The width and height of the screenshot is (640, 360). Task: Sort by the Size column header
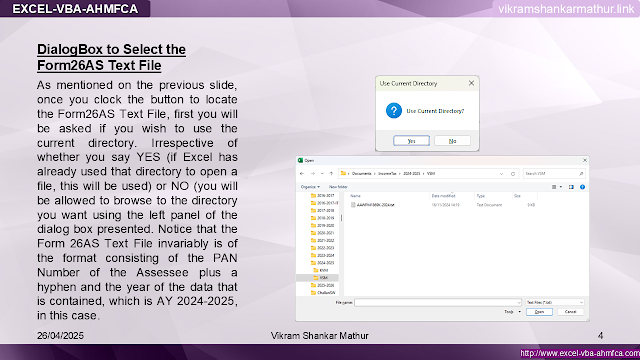(x=517, y=196)
